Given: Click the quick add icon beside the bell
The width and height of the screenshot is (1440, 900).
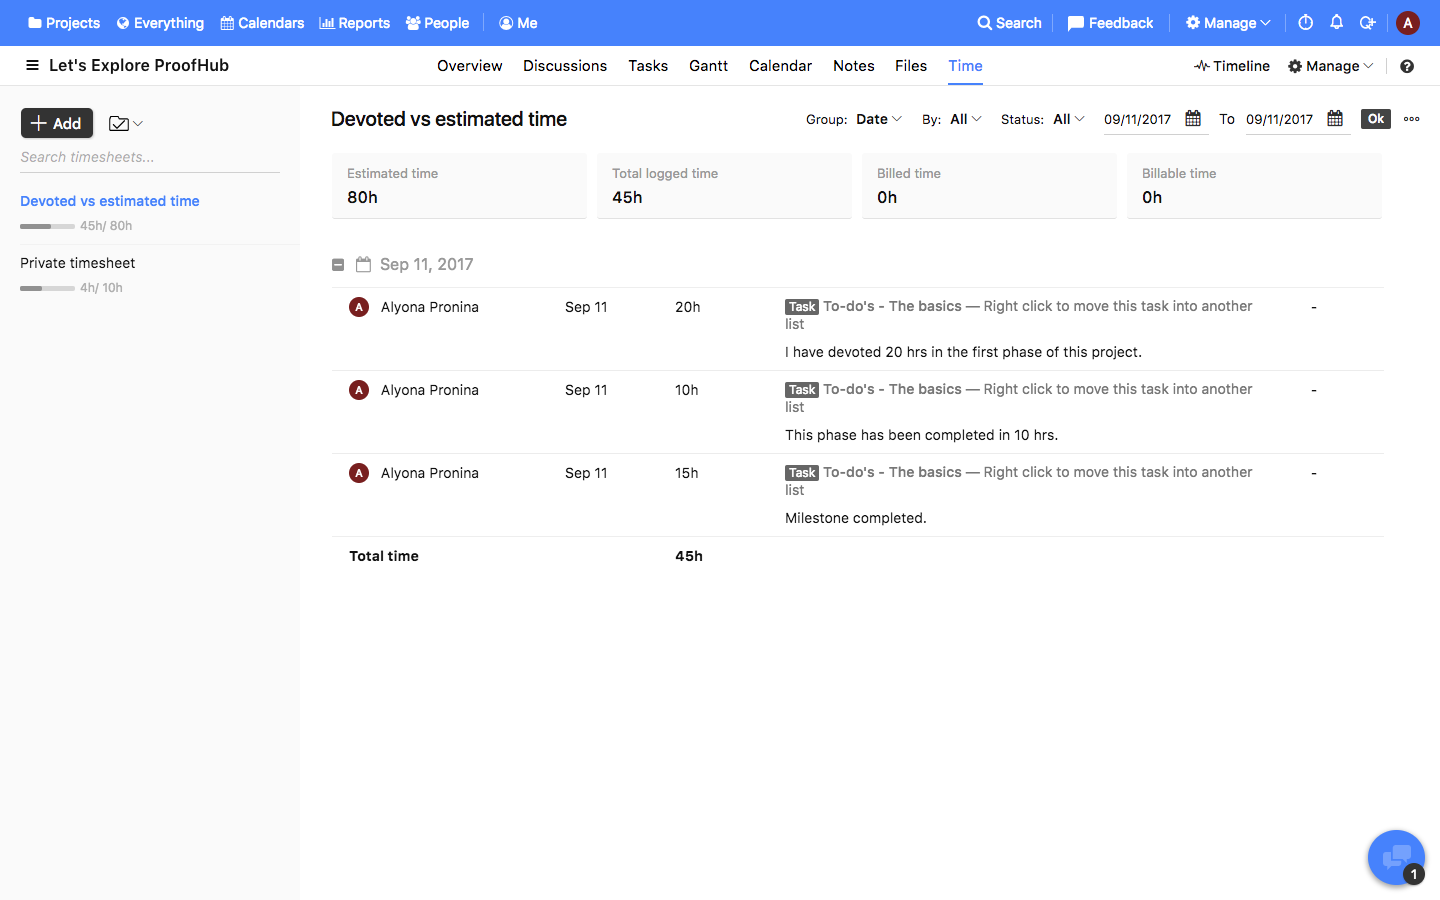Looking at the screenshot, I should [x=1367, y=22].
